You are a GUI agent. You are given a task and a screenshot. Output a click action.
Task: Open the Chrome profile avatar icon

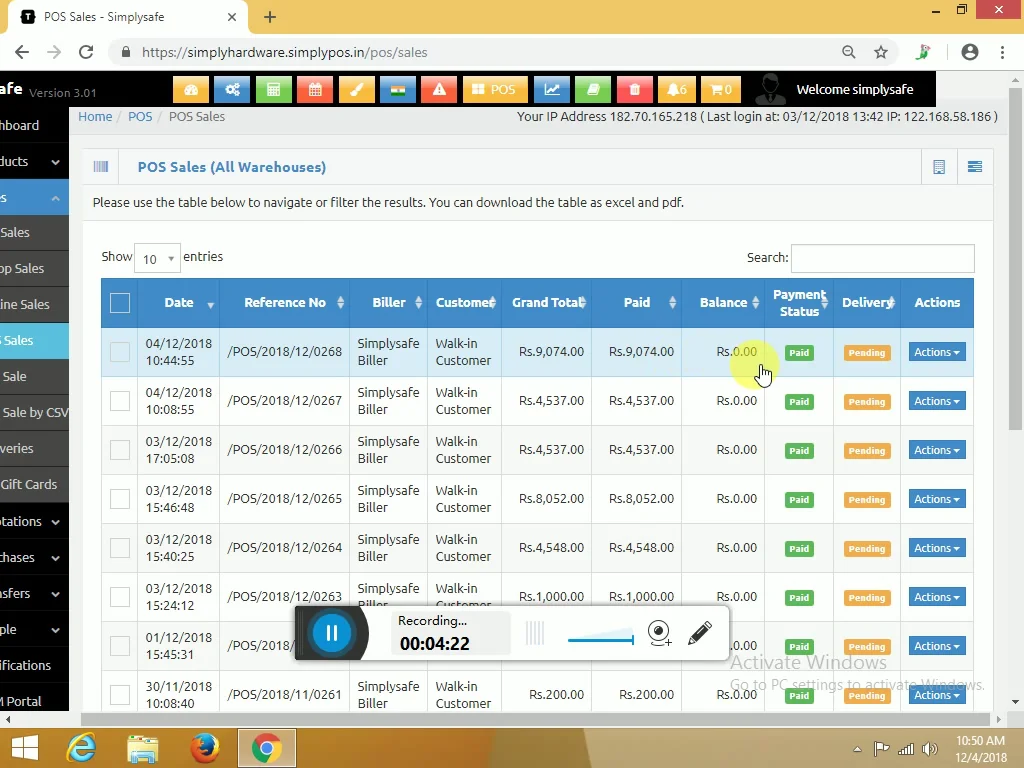point(970,52)
